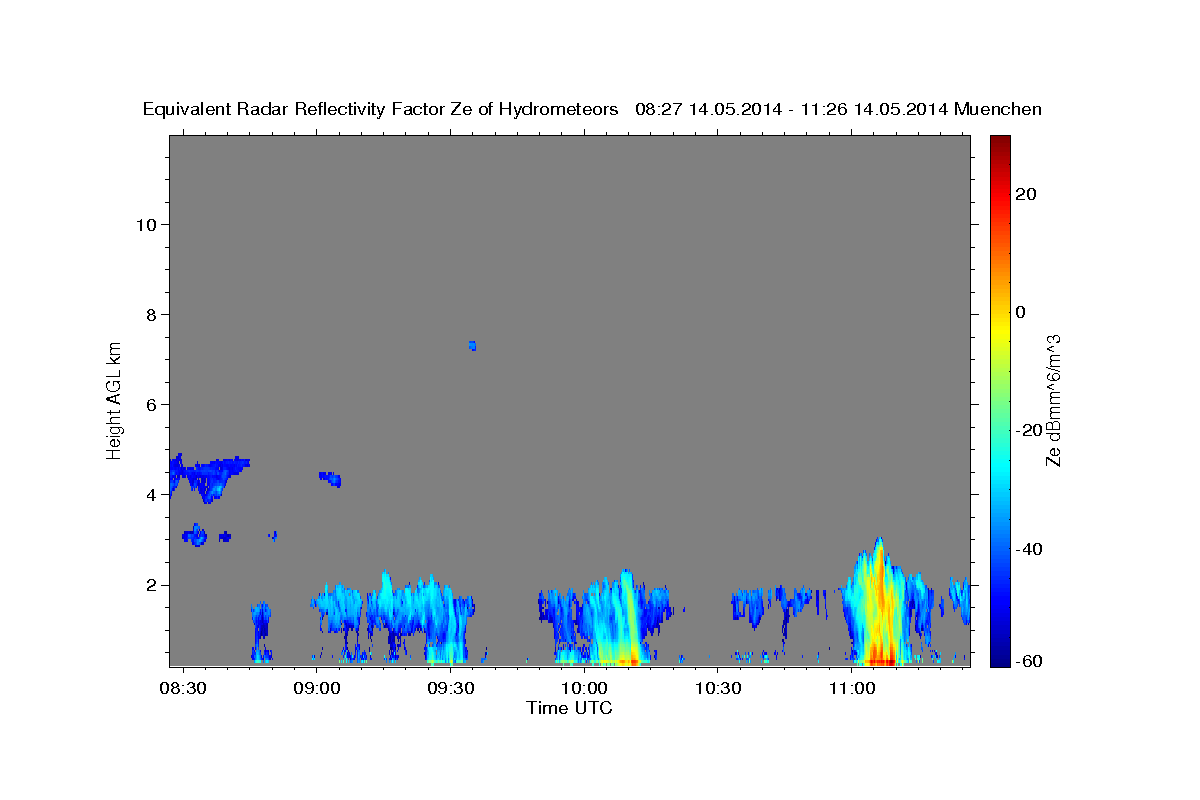Click the colorbar value 0

pos(1021,312)
